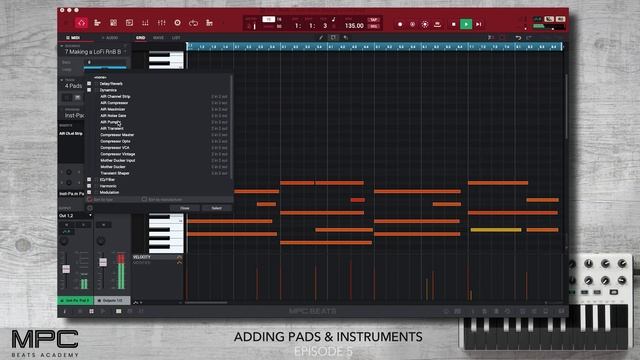Select the pencil draw tool
The height and width of the screenshot is (360, 640).
tap(321, 38)
